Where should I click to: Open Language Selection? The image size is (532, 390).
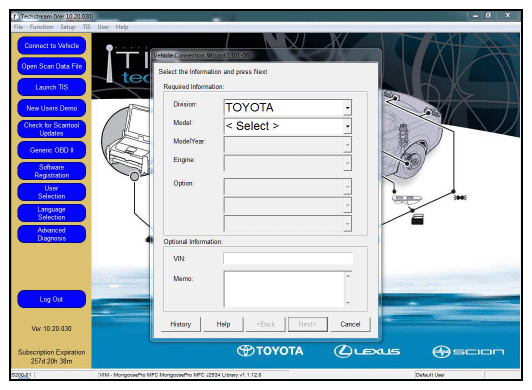[52, 213]
